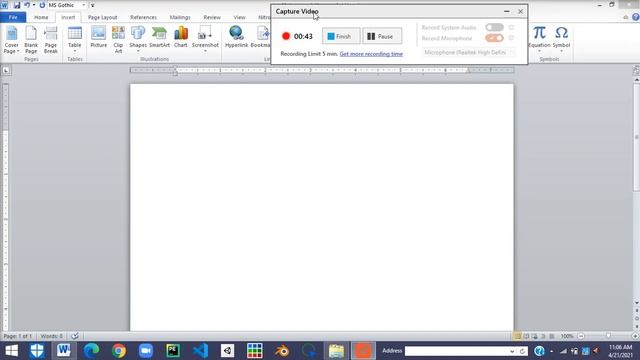Open the Table insert menu
Image resolution: width=640 pixels, height=360 pixels.
coord(75,39)
